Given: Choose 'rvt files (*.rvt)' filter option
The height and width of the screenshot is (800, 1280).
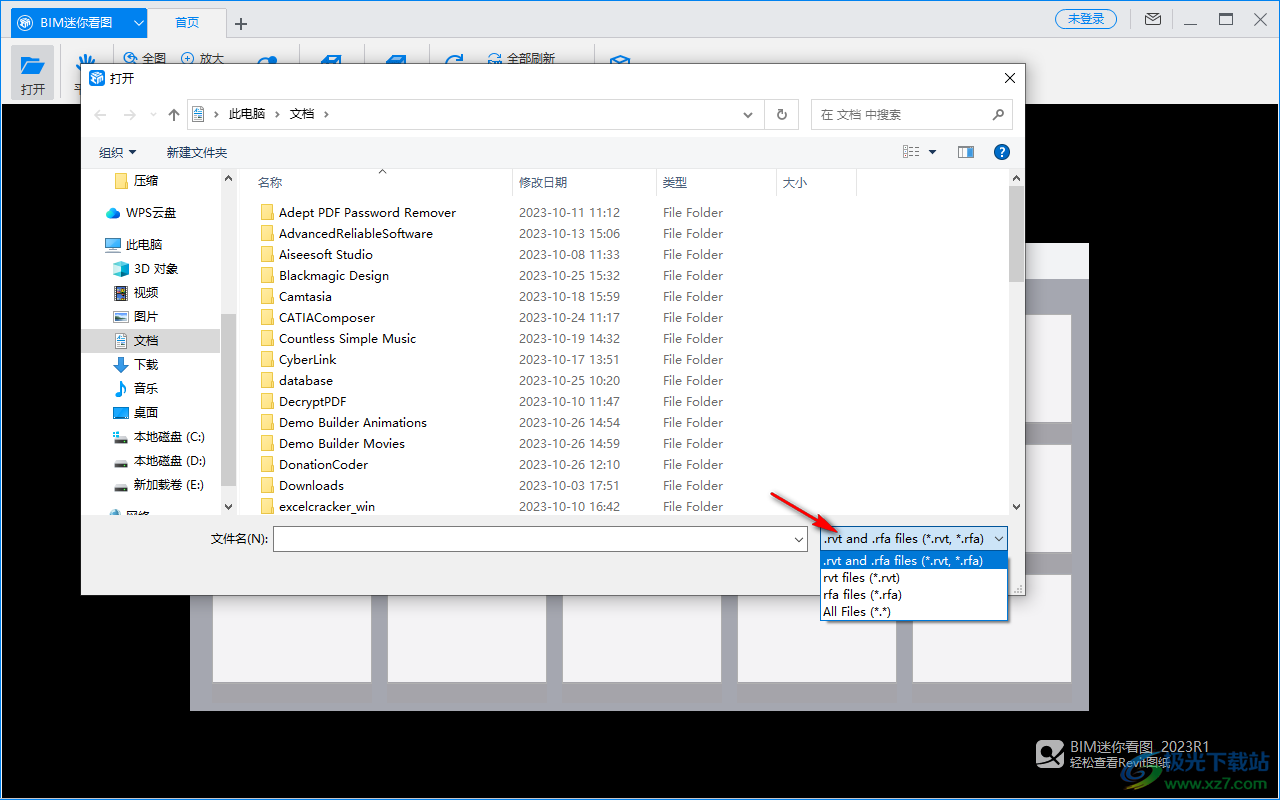Looking at the screenshot, I should tap(861, 578).
